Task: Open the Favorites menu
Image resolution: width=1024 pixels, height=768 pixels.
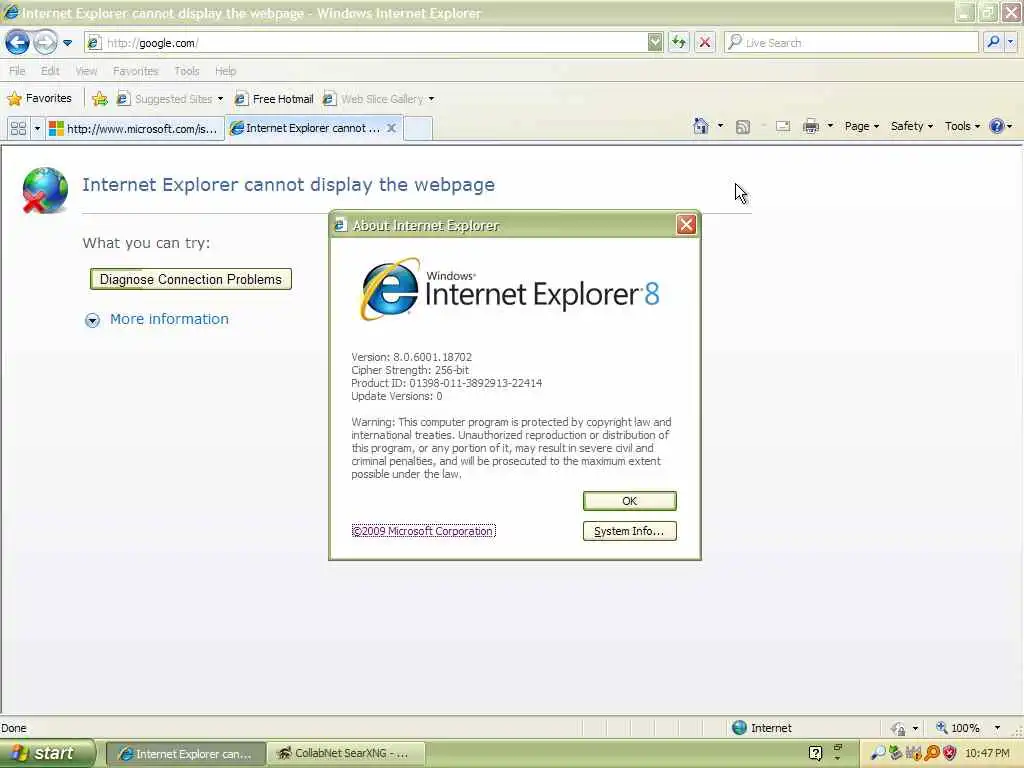Action: 135,71
